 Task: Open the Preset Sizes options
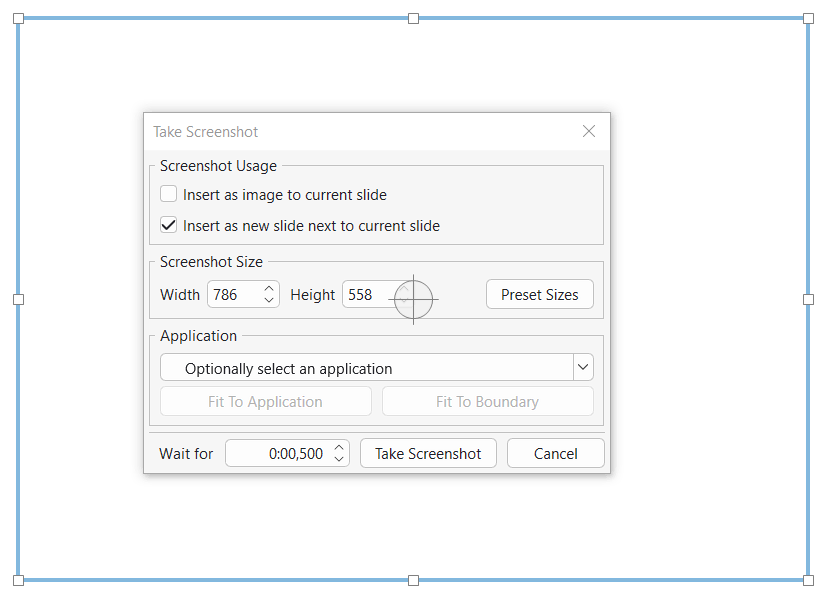(x=539, y=295)
